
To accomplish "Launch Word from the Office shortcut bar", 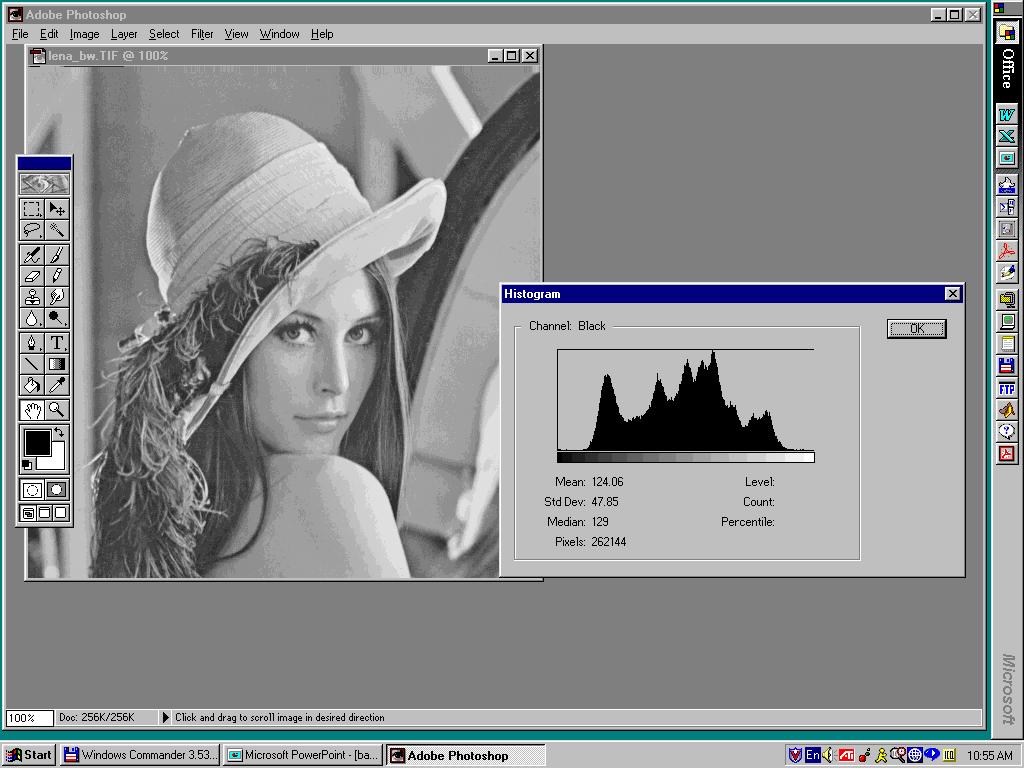I will (1006, 115).
